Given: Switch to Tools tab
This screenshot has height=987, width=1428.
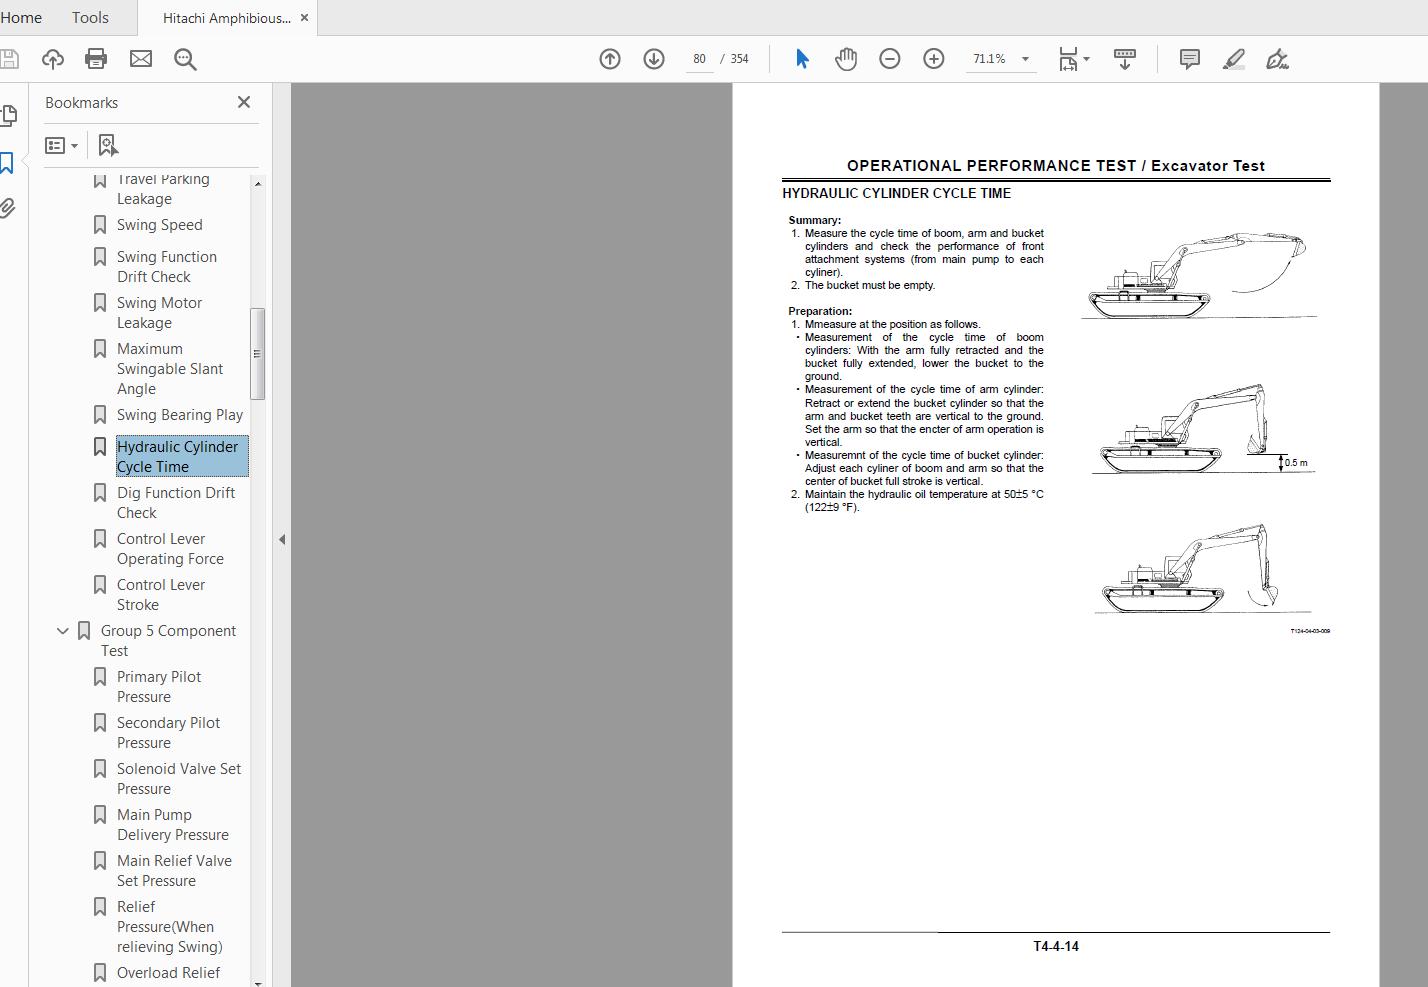Looking at the screenshot, I should click(90, 18).
